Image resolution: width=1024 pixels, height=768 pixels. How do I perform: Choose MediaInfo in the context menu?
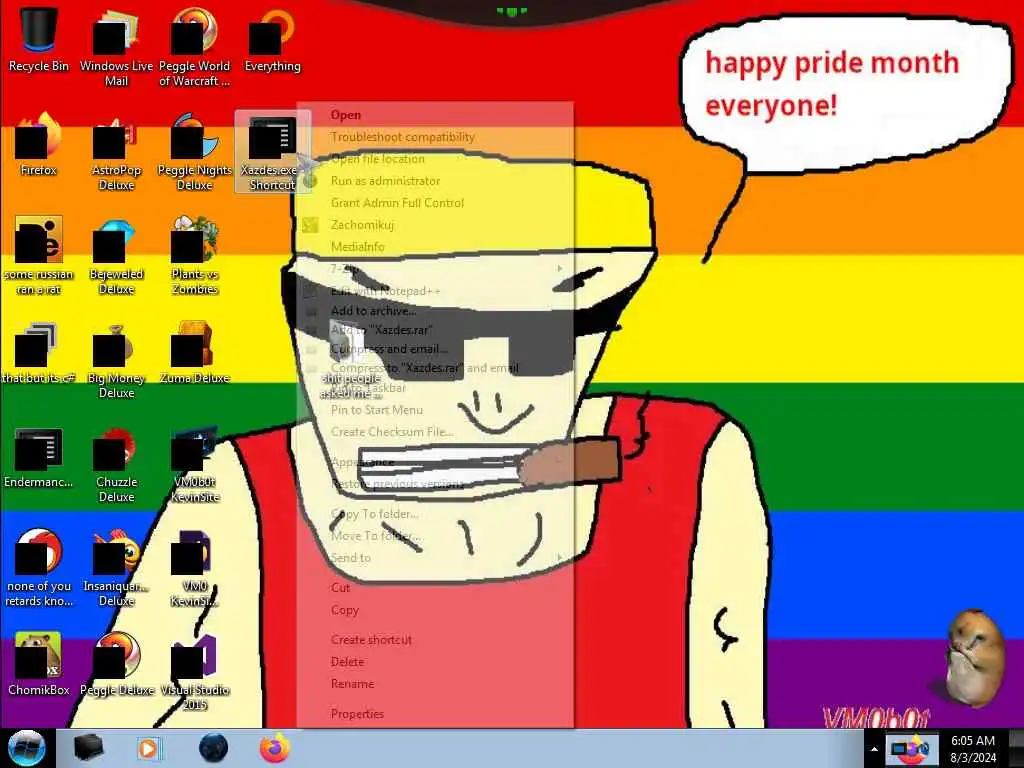[x=435, y=247]
